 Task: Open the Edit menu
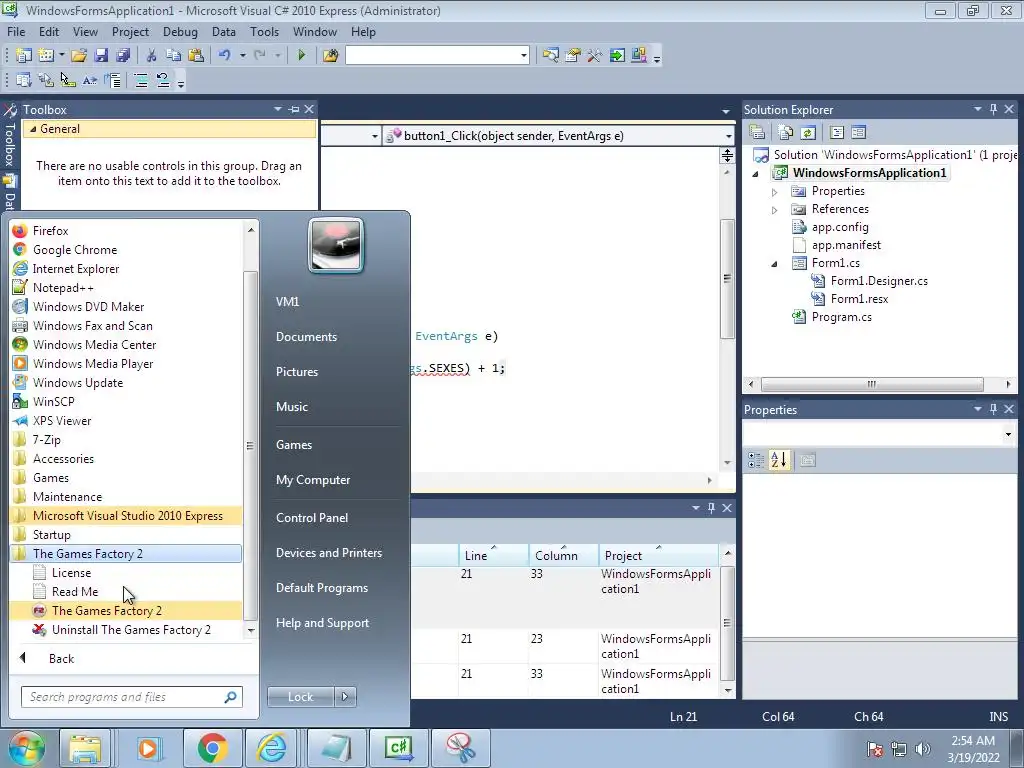pyautogui.click(x=49, y=32)
